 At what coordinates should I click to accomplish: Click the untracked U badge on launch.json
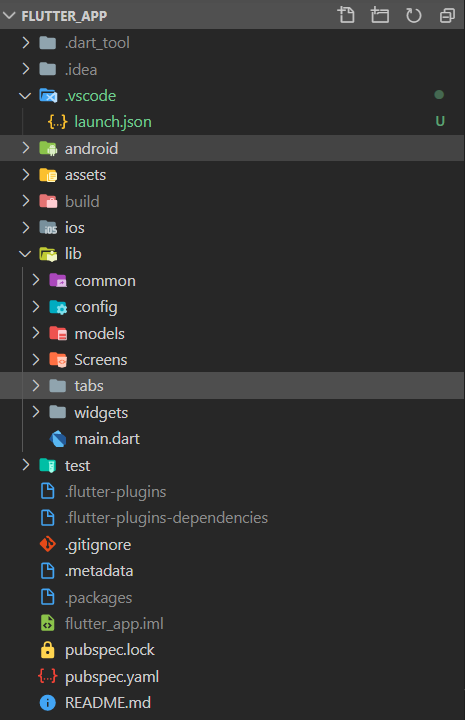(440, 121)
